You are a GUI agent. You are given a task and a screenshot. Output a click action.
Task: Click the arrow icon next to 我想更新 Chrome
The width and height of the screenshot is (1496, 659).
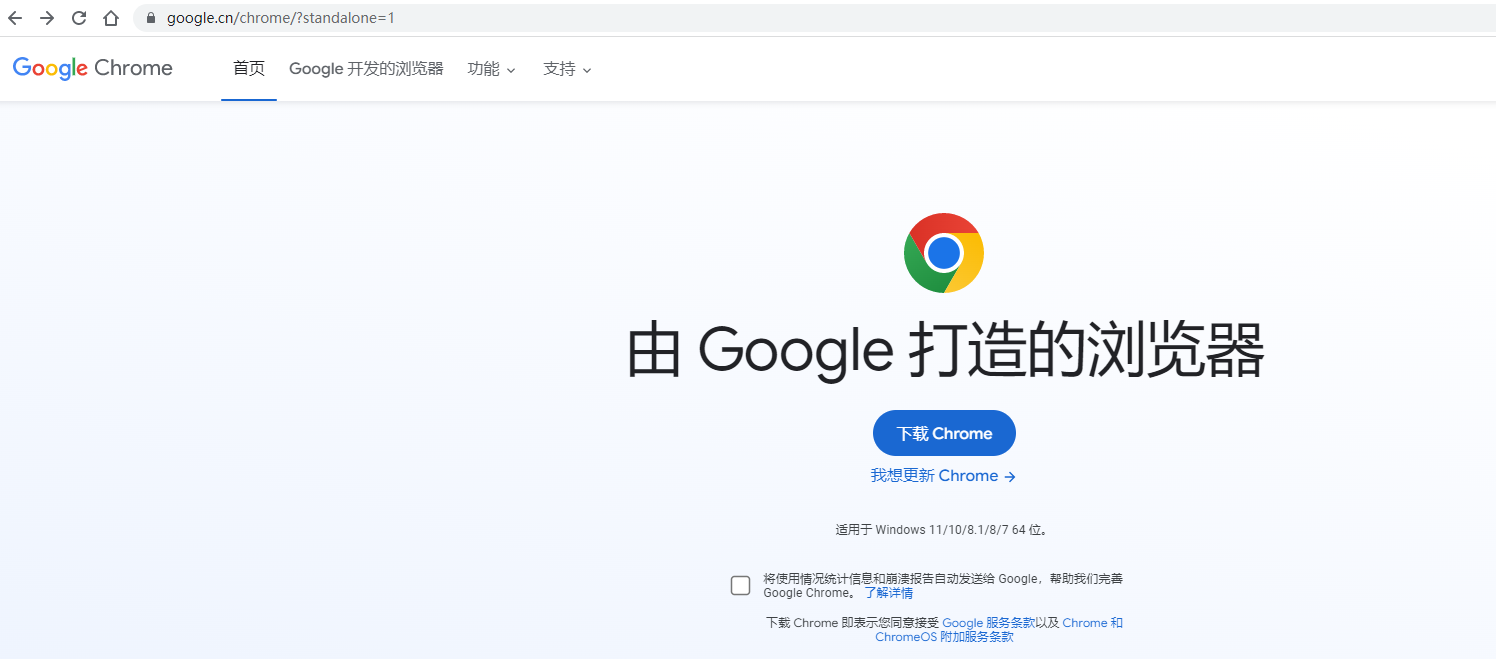pyautogui.click(x=1011, y=476)
